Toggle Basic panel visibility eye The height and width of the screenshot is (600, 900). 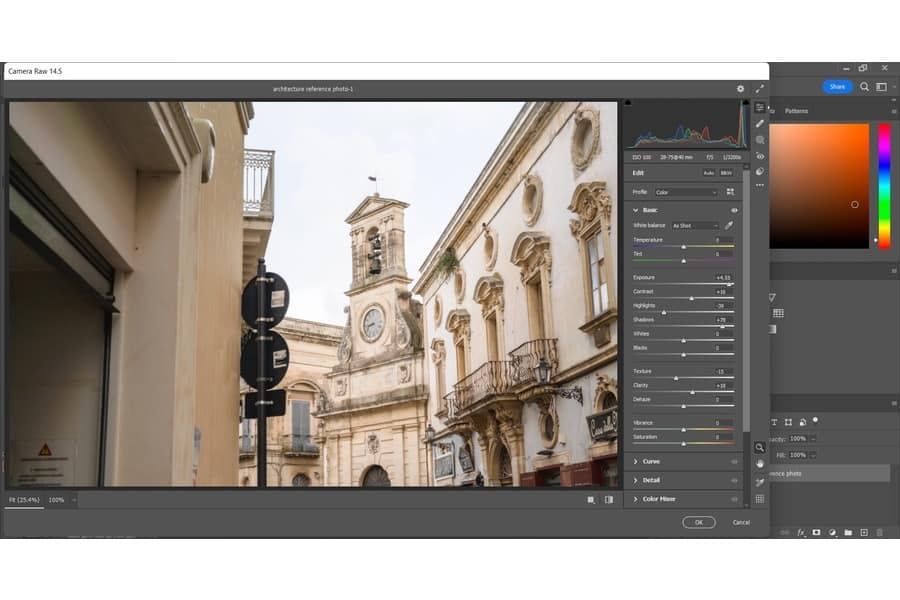pos(734,211)
